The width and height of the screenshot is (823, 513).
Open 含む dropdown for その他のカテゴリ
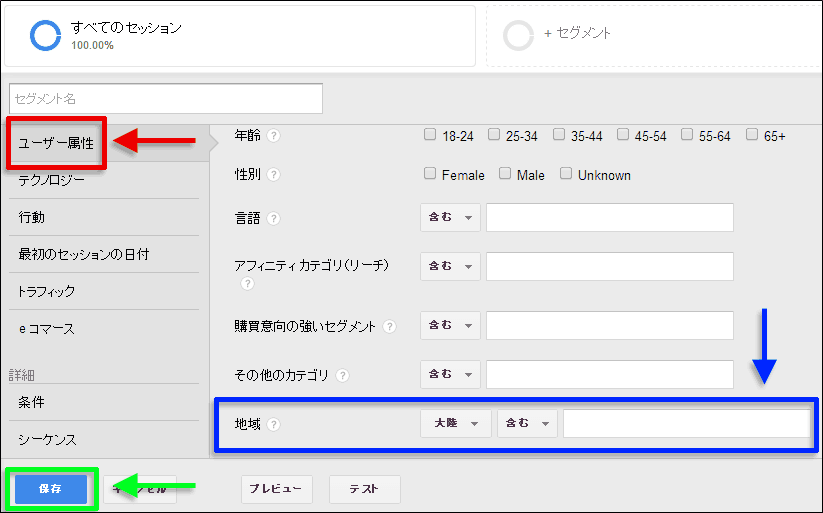coord(450,375)
